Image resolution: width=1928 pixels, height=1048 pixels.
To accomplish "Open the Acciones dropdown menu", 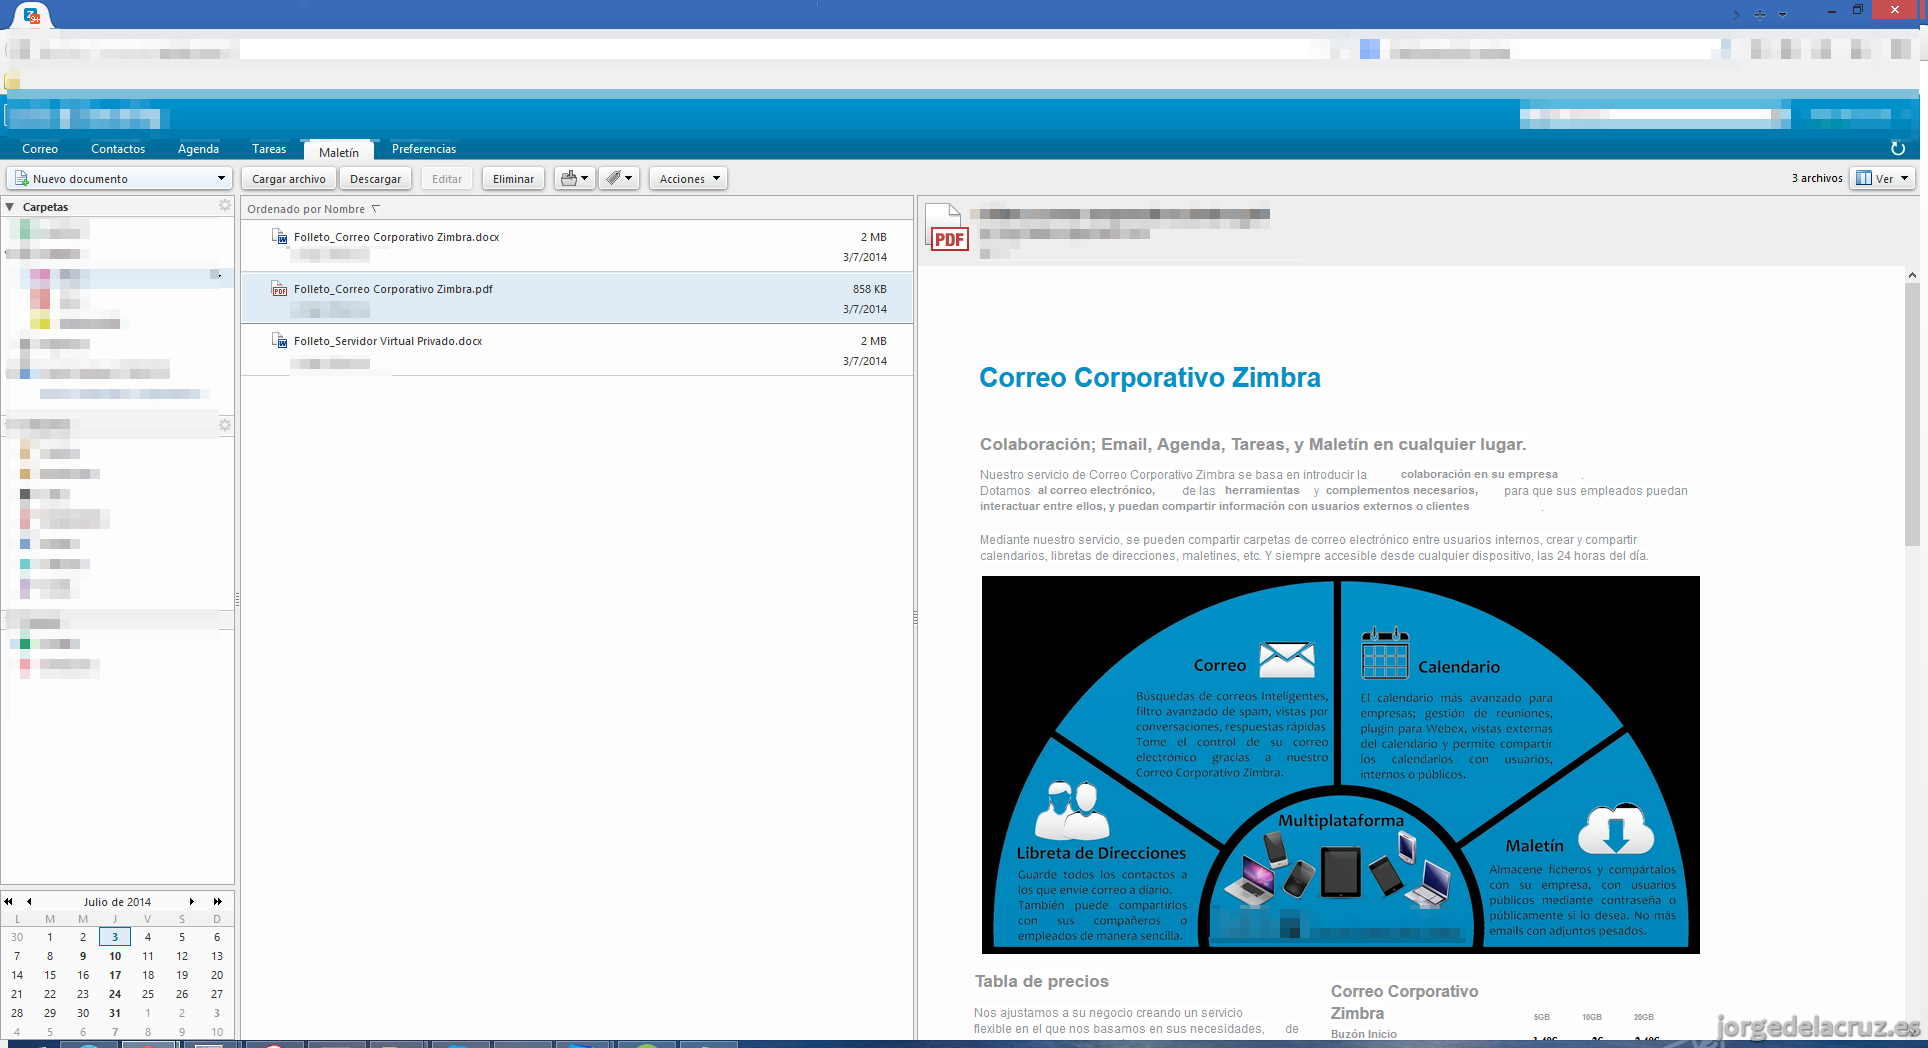I will 689,179.
